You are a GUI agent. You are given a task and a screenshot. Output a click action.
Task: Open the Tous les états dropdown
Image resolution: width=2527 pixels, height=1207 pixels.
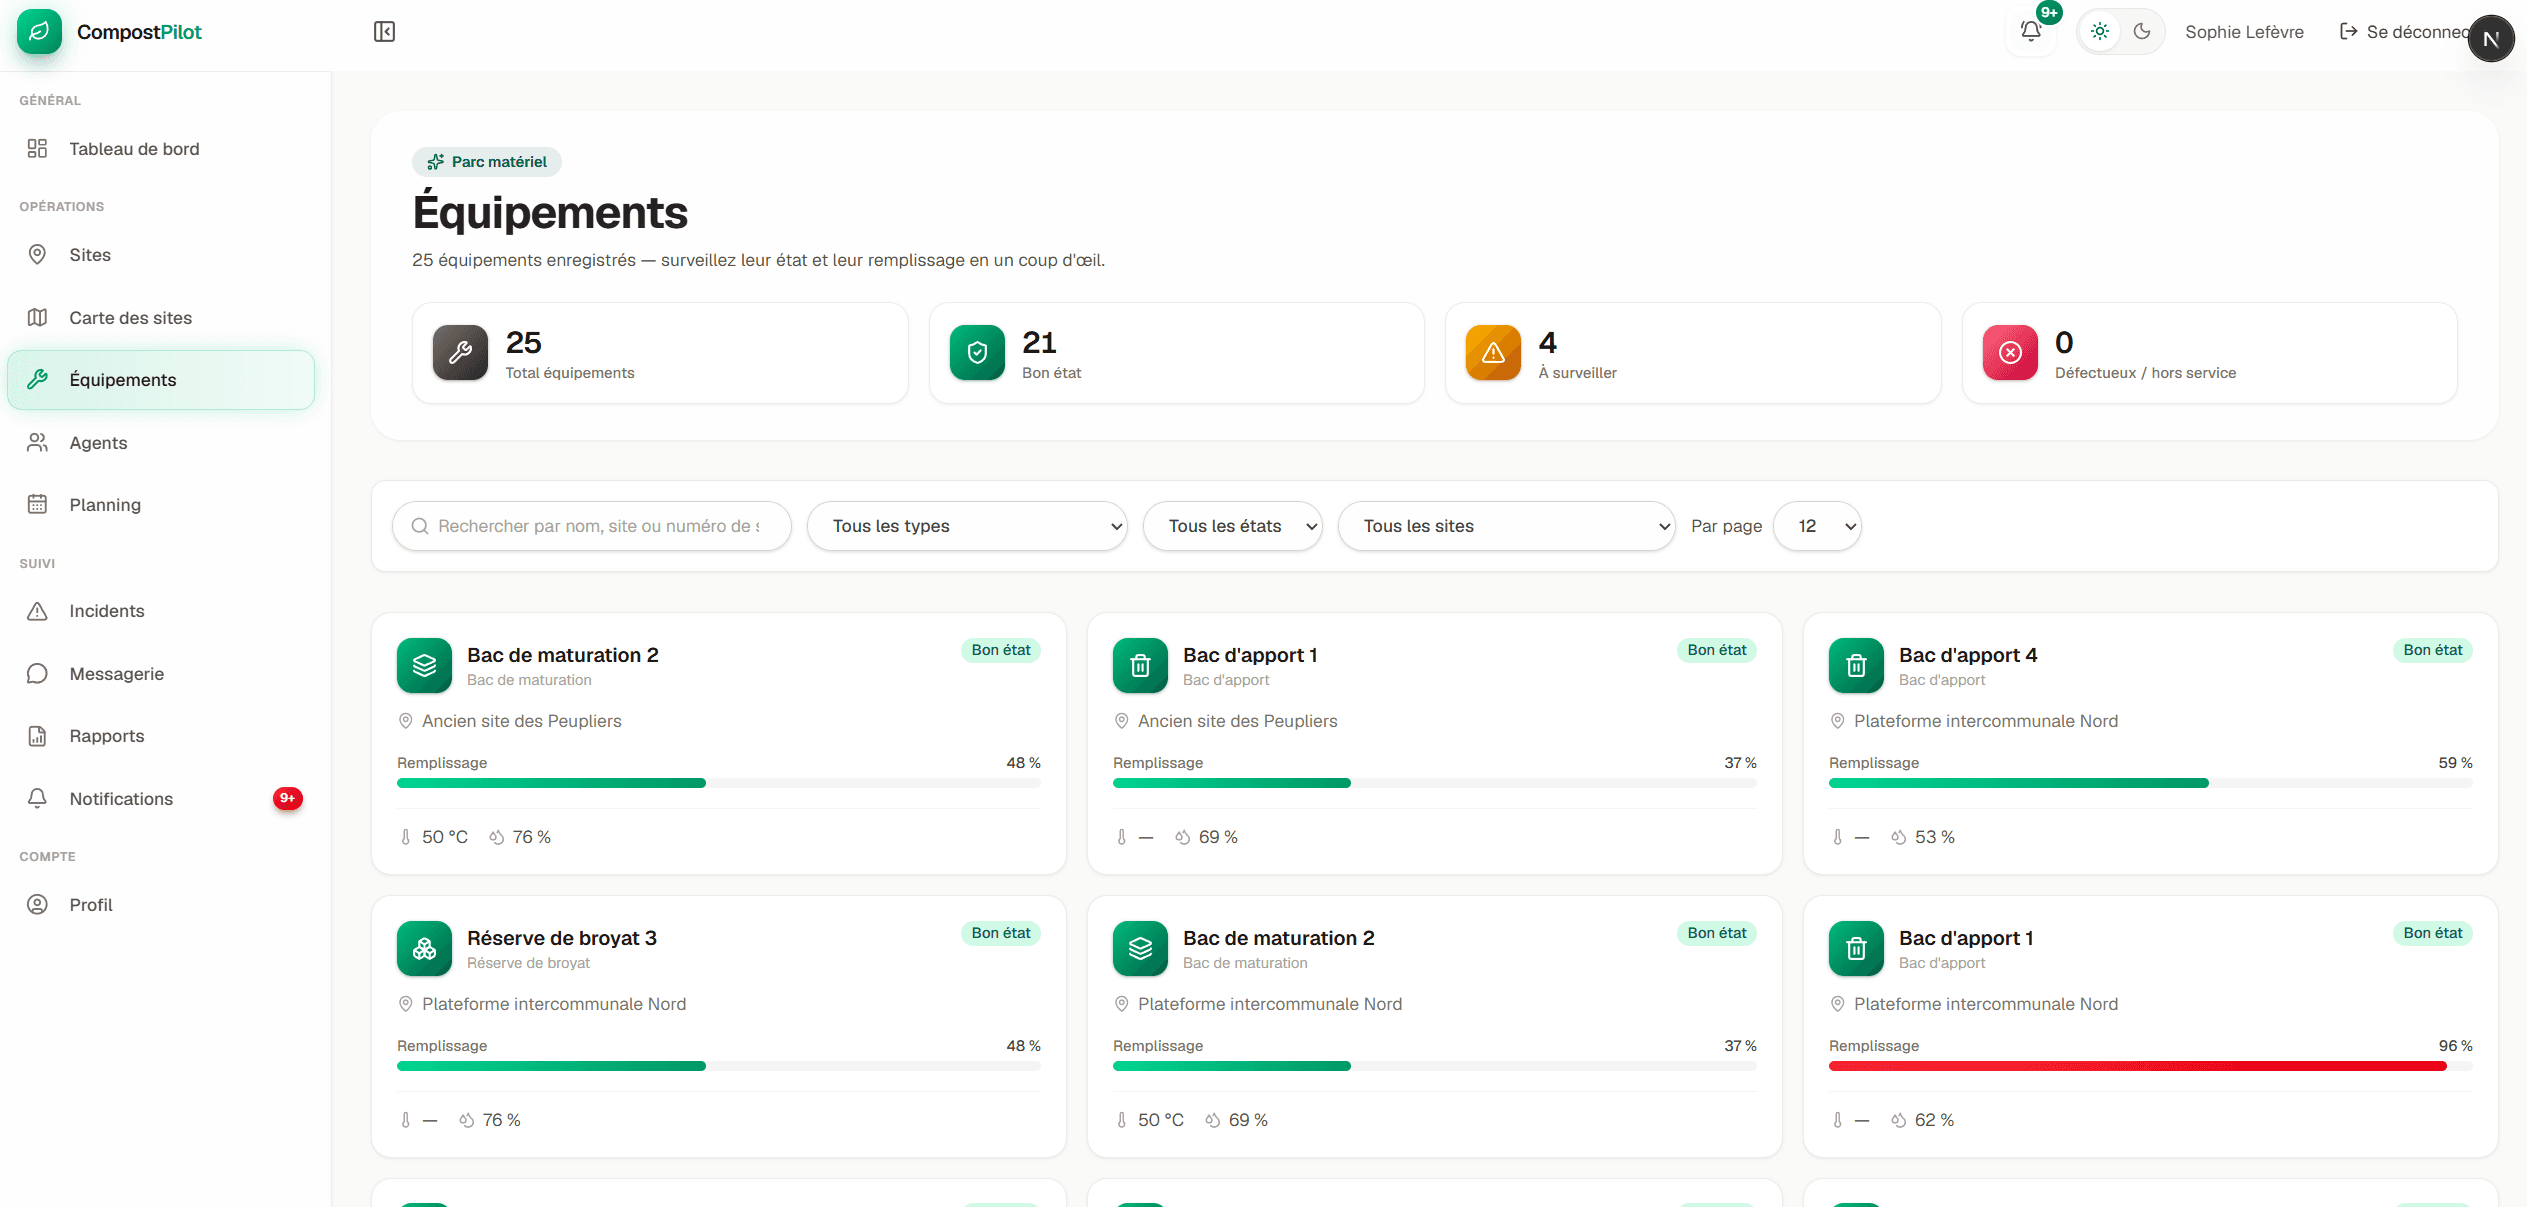1232,526
